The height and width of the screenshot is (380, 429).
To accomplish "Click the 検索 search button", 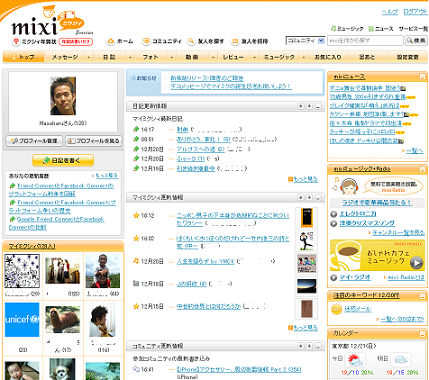I will pos(416,41).
